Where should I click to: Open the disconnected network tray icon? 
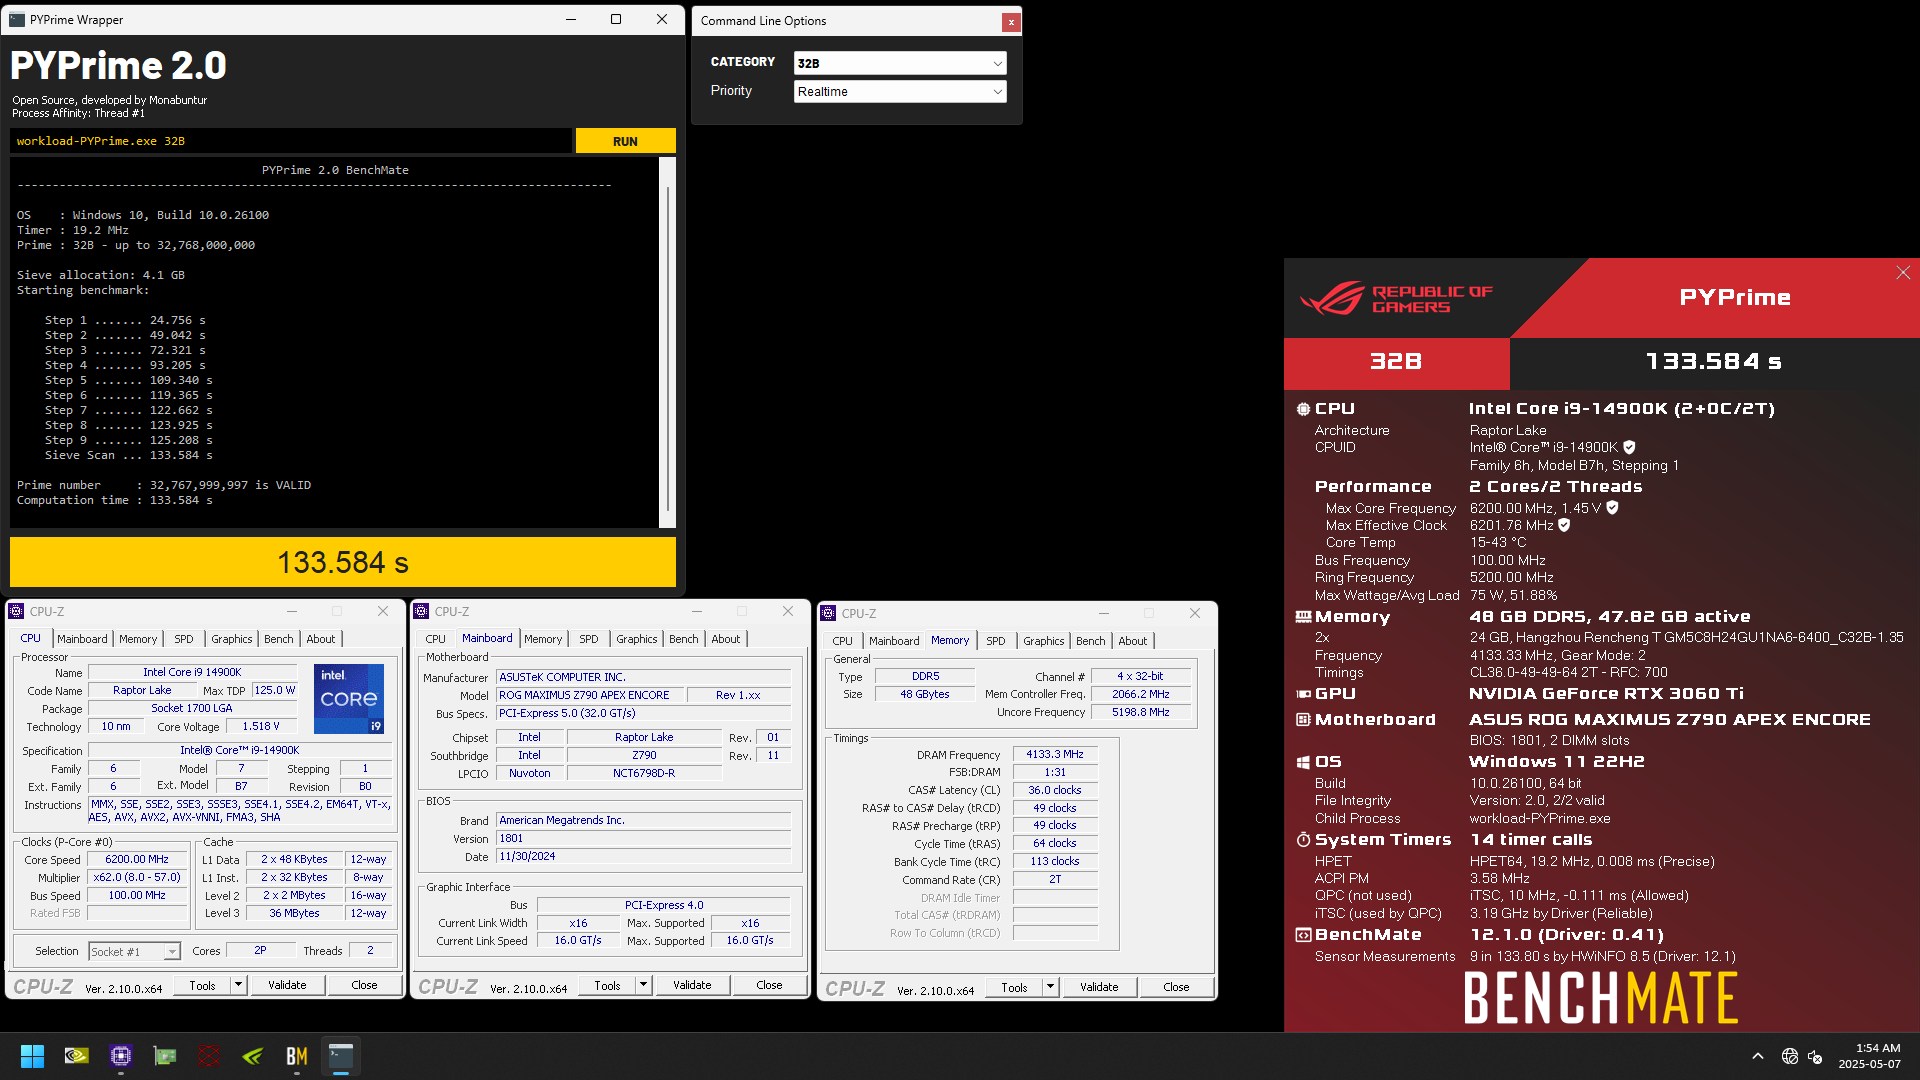pyautogui.click(x=1790, y=1056)
